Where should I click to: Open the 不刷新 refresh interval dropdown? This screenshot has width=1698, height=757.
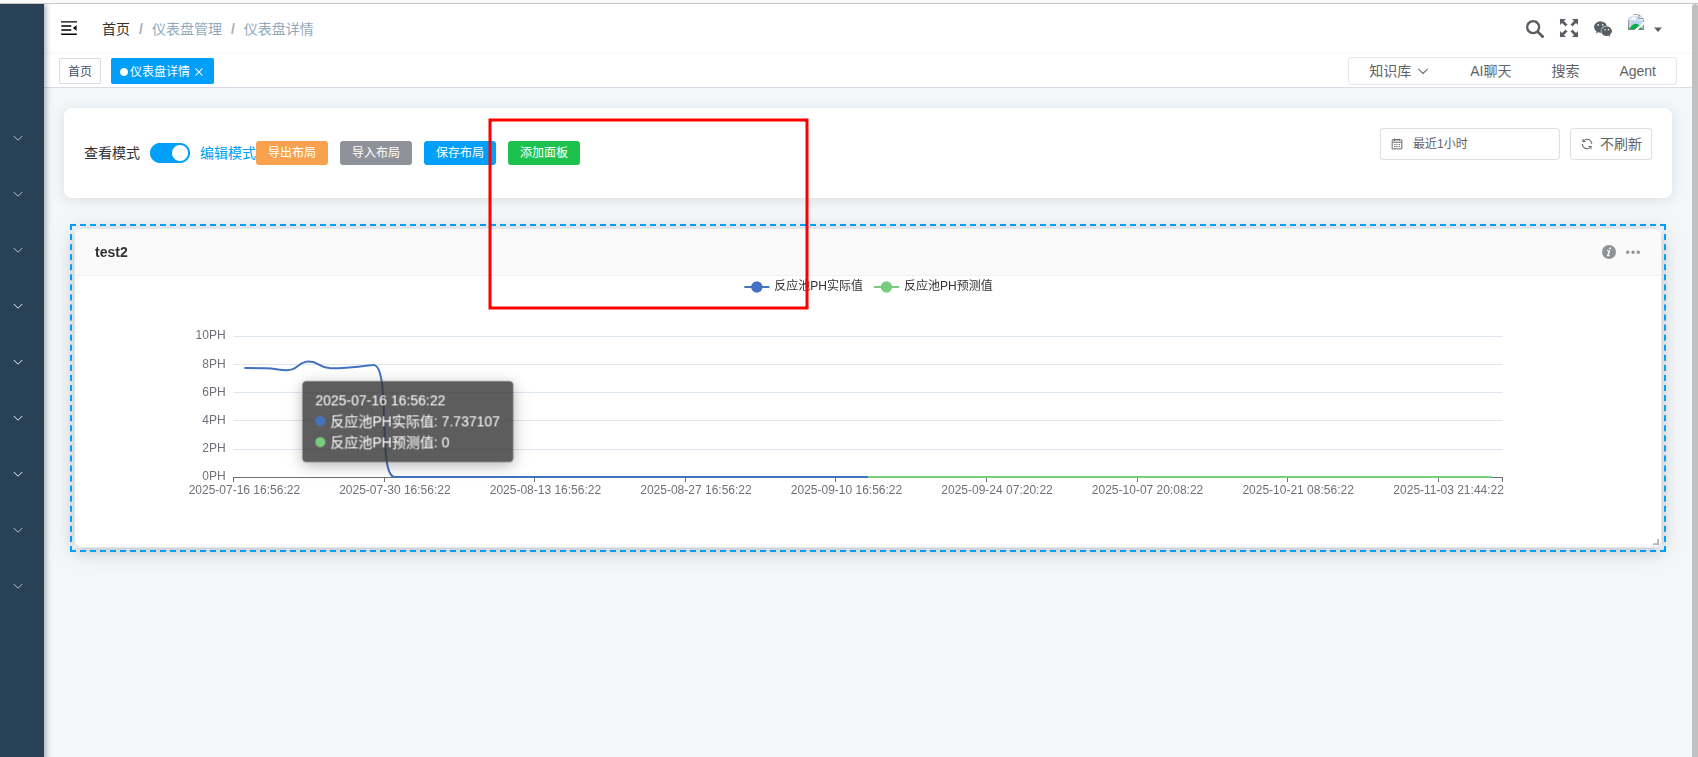point(1610,144)
